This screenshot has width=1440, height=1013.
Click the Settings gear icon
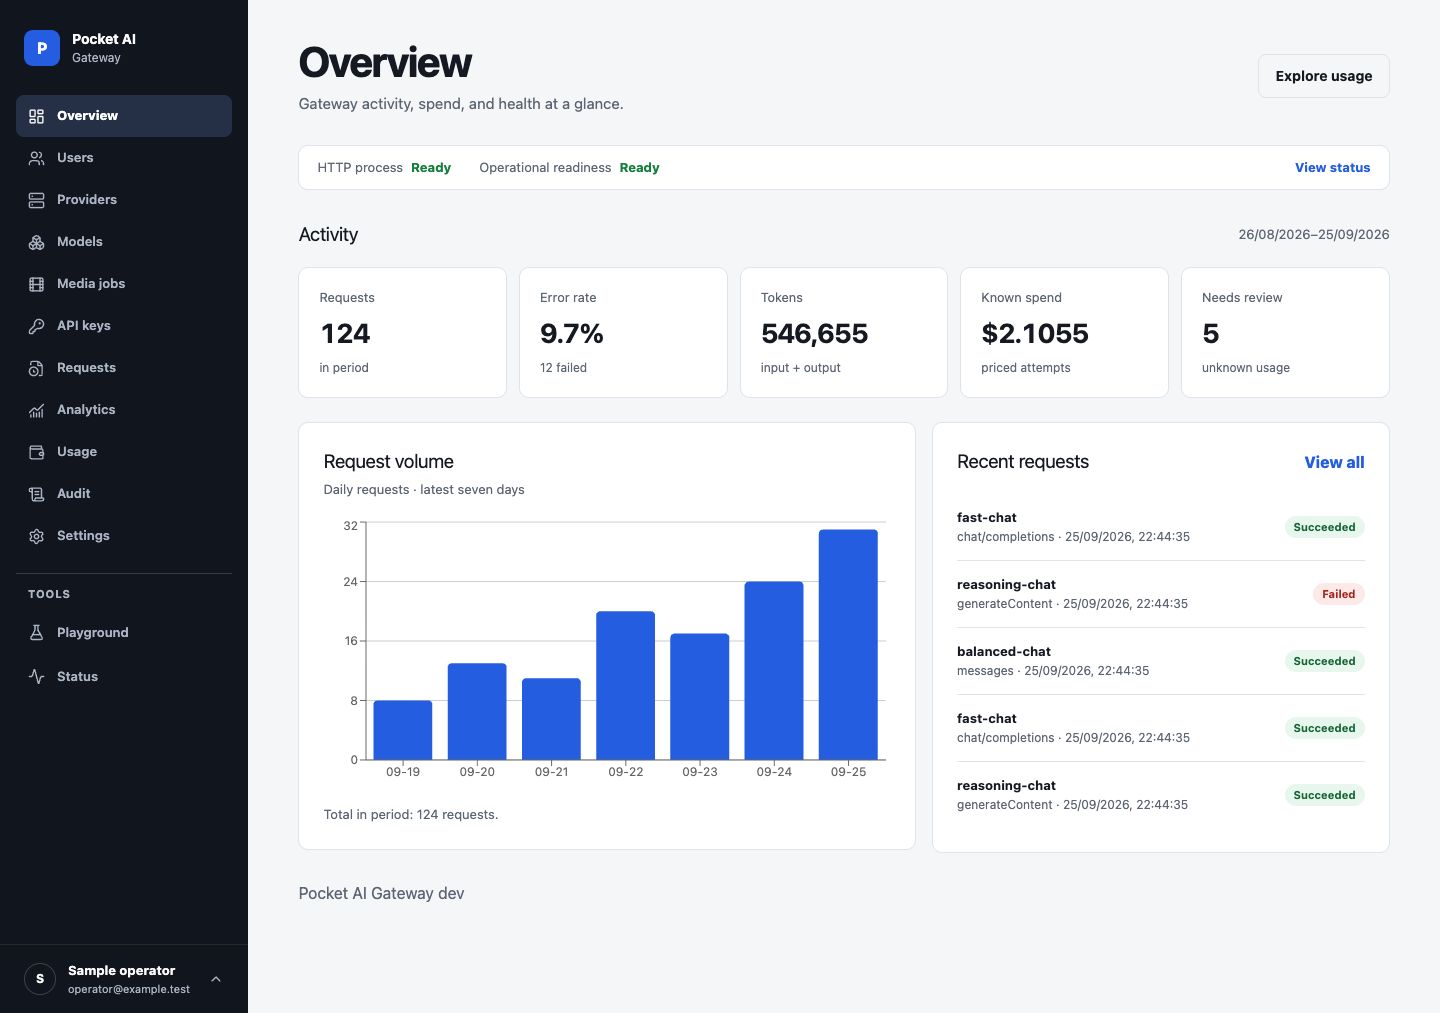click(36, 536)
